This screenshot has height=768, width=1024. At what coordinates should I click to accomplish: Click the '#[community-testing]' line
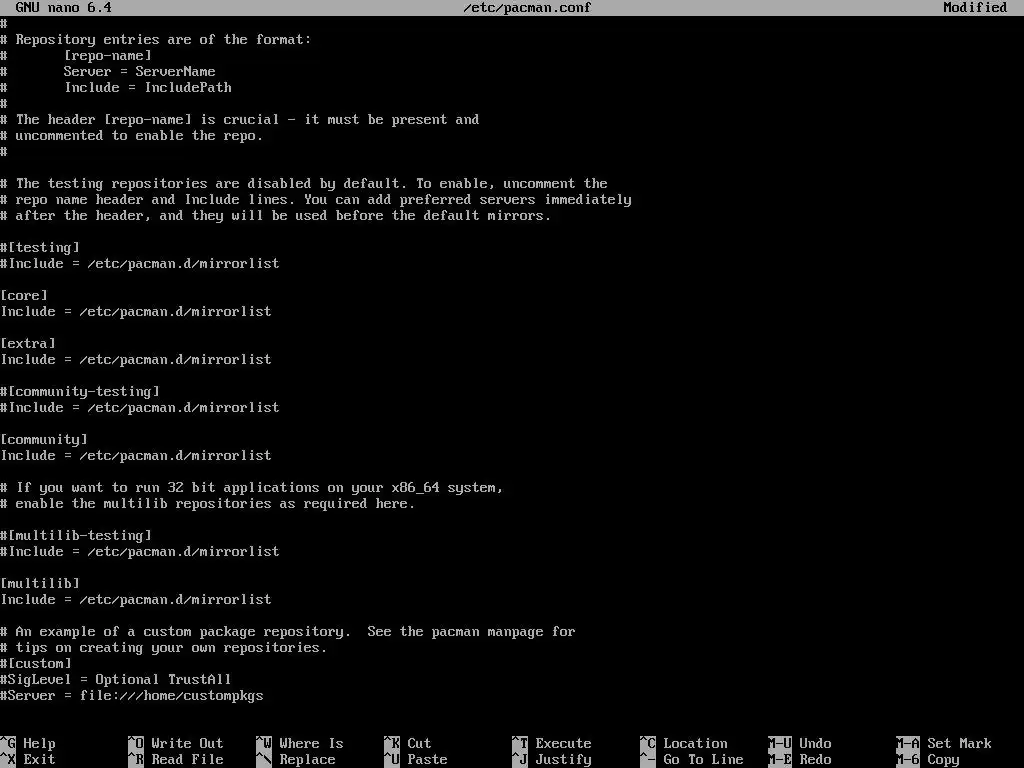pos(80,392)
